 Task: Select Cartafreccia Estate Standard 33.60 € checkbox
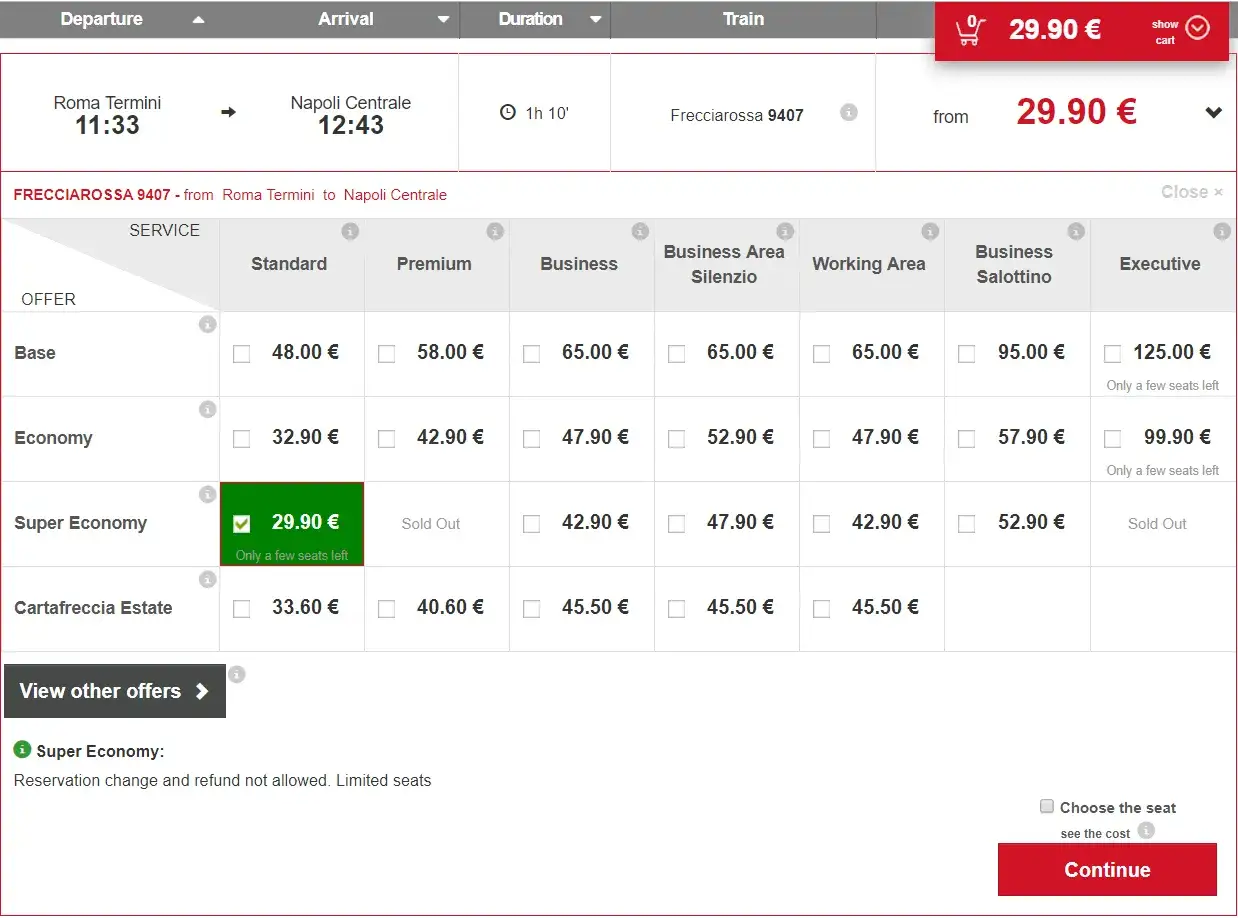pos(242,609)
